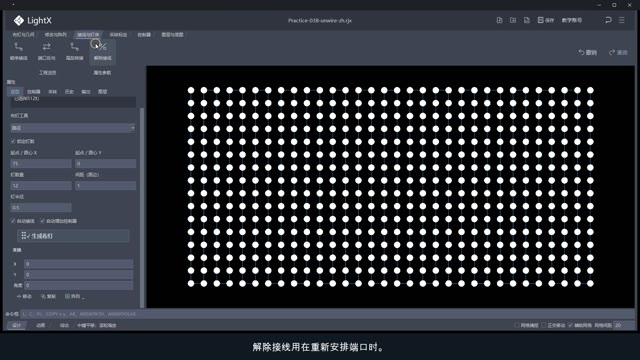Click the start X input field showing 75
The image size is (640, 360).
[41, 163]
